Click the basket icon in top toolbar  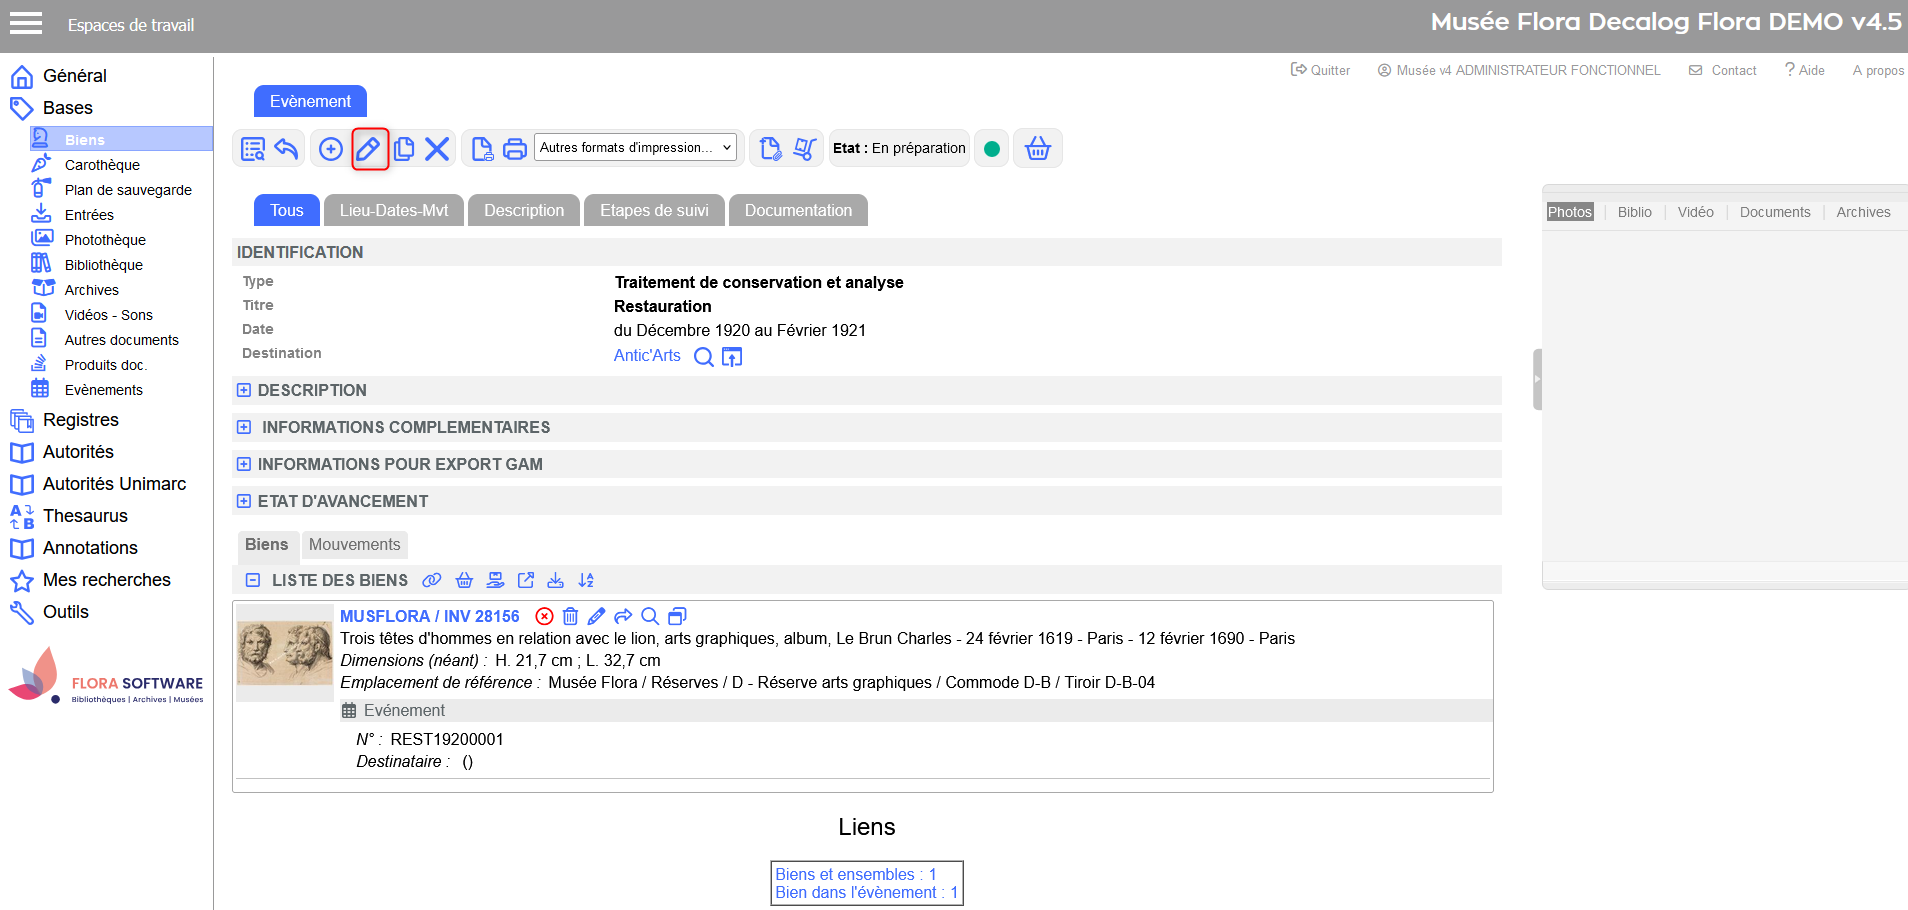tap(1038, 149)
